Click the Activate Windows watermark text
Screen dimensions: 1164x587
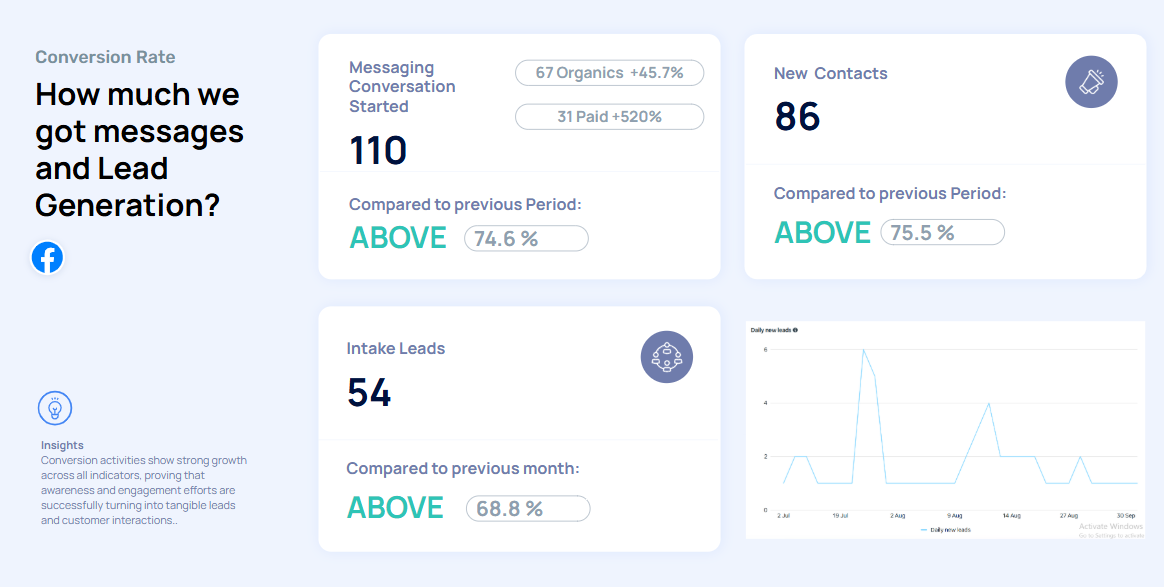click(x=1110, y=526)
